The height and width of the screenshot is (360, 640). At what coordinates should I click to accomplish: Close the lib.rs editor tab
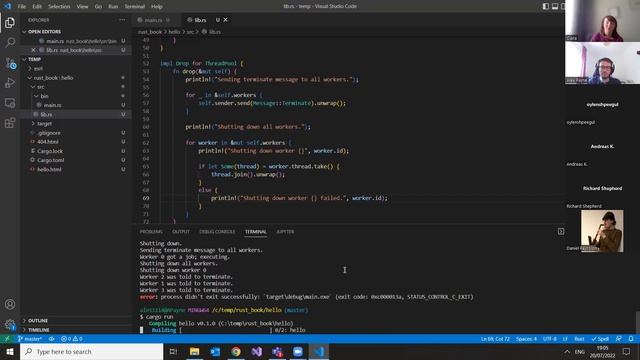(x=225, y=20)
